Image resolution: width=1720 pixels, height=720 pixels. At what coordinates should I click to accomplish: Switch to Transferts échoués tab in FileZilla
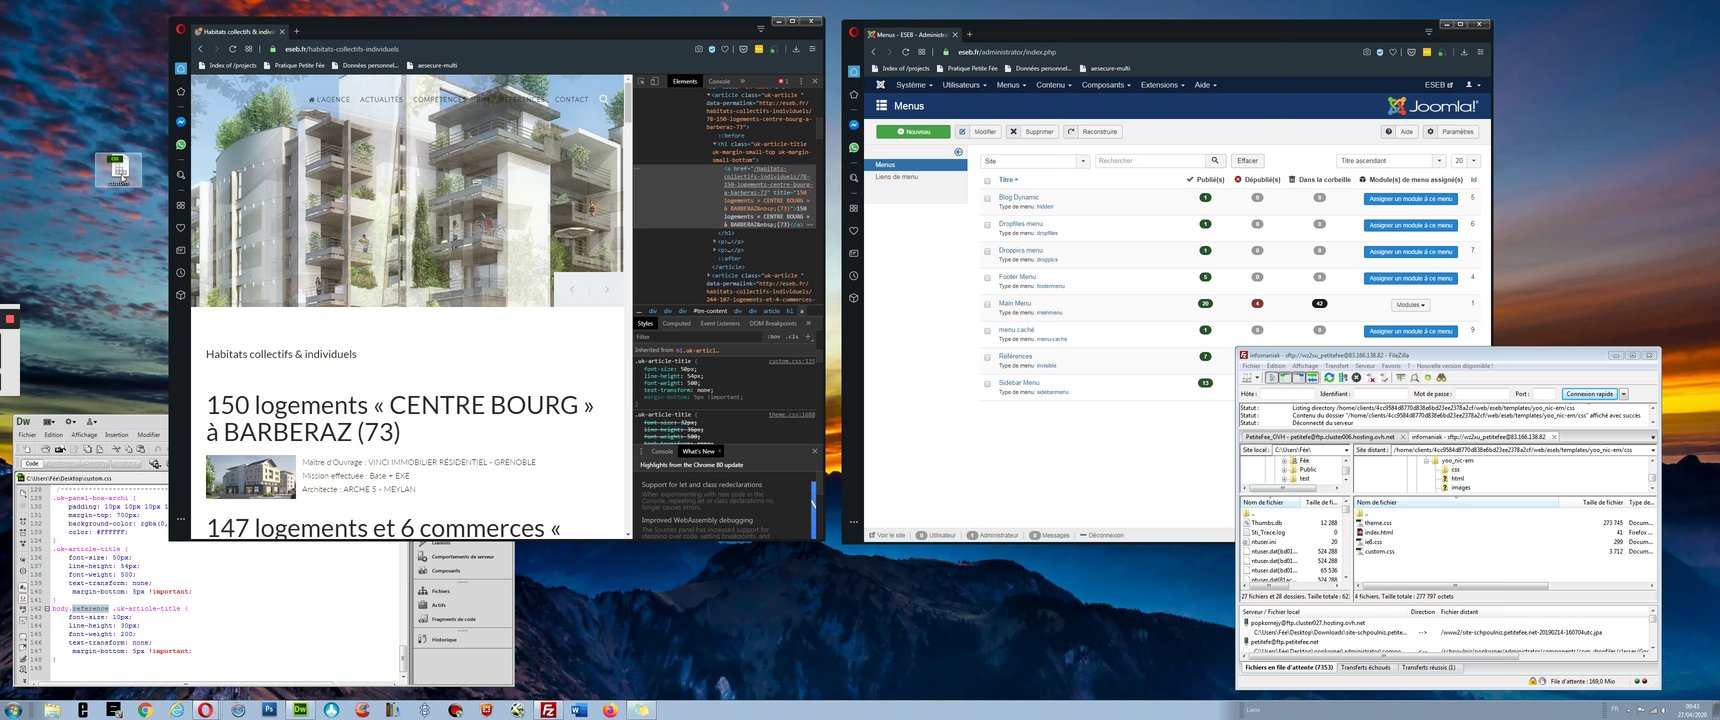(1366, 667)
